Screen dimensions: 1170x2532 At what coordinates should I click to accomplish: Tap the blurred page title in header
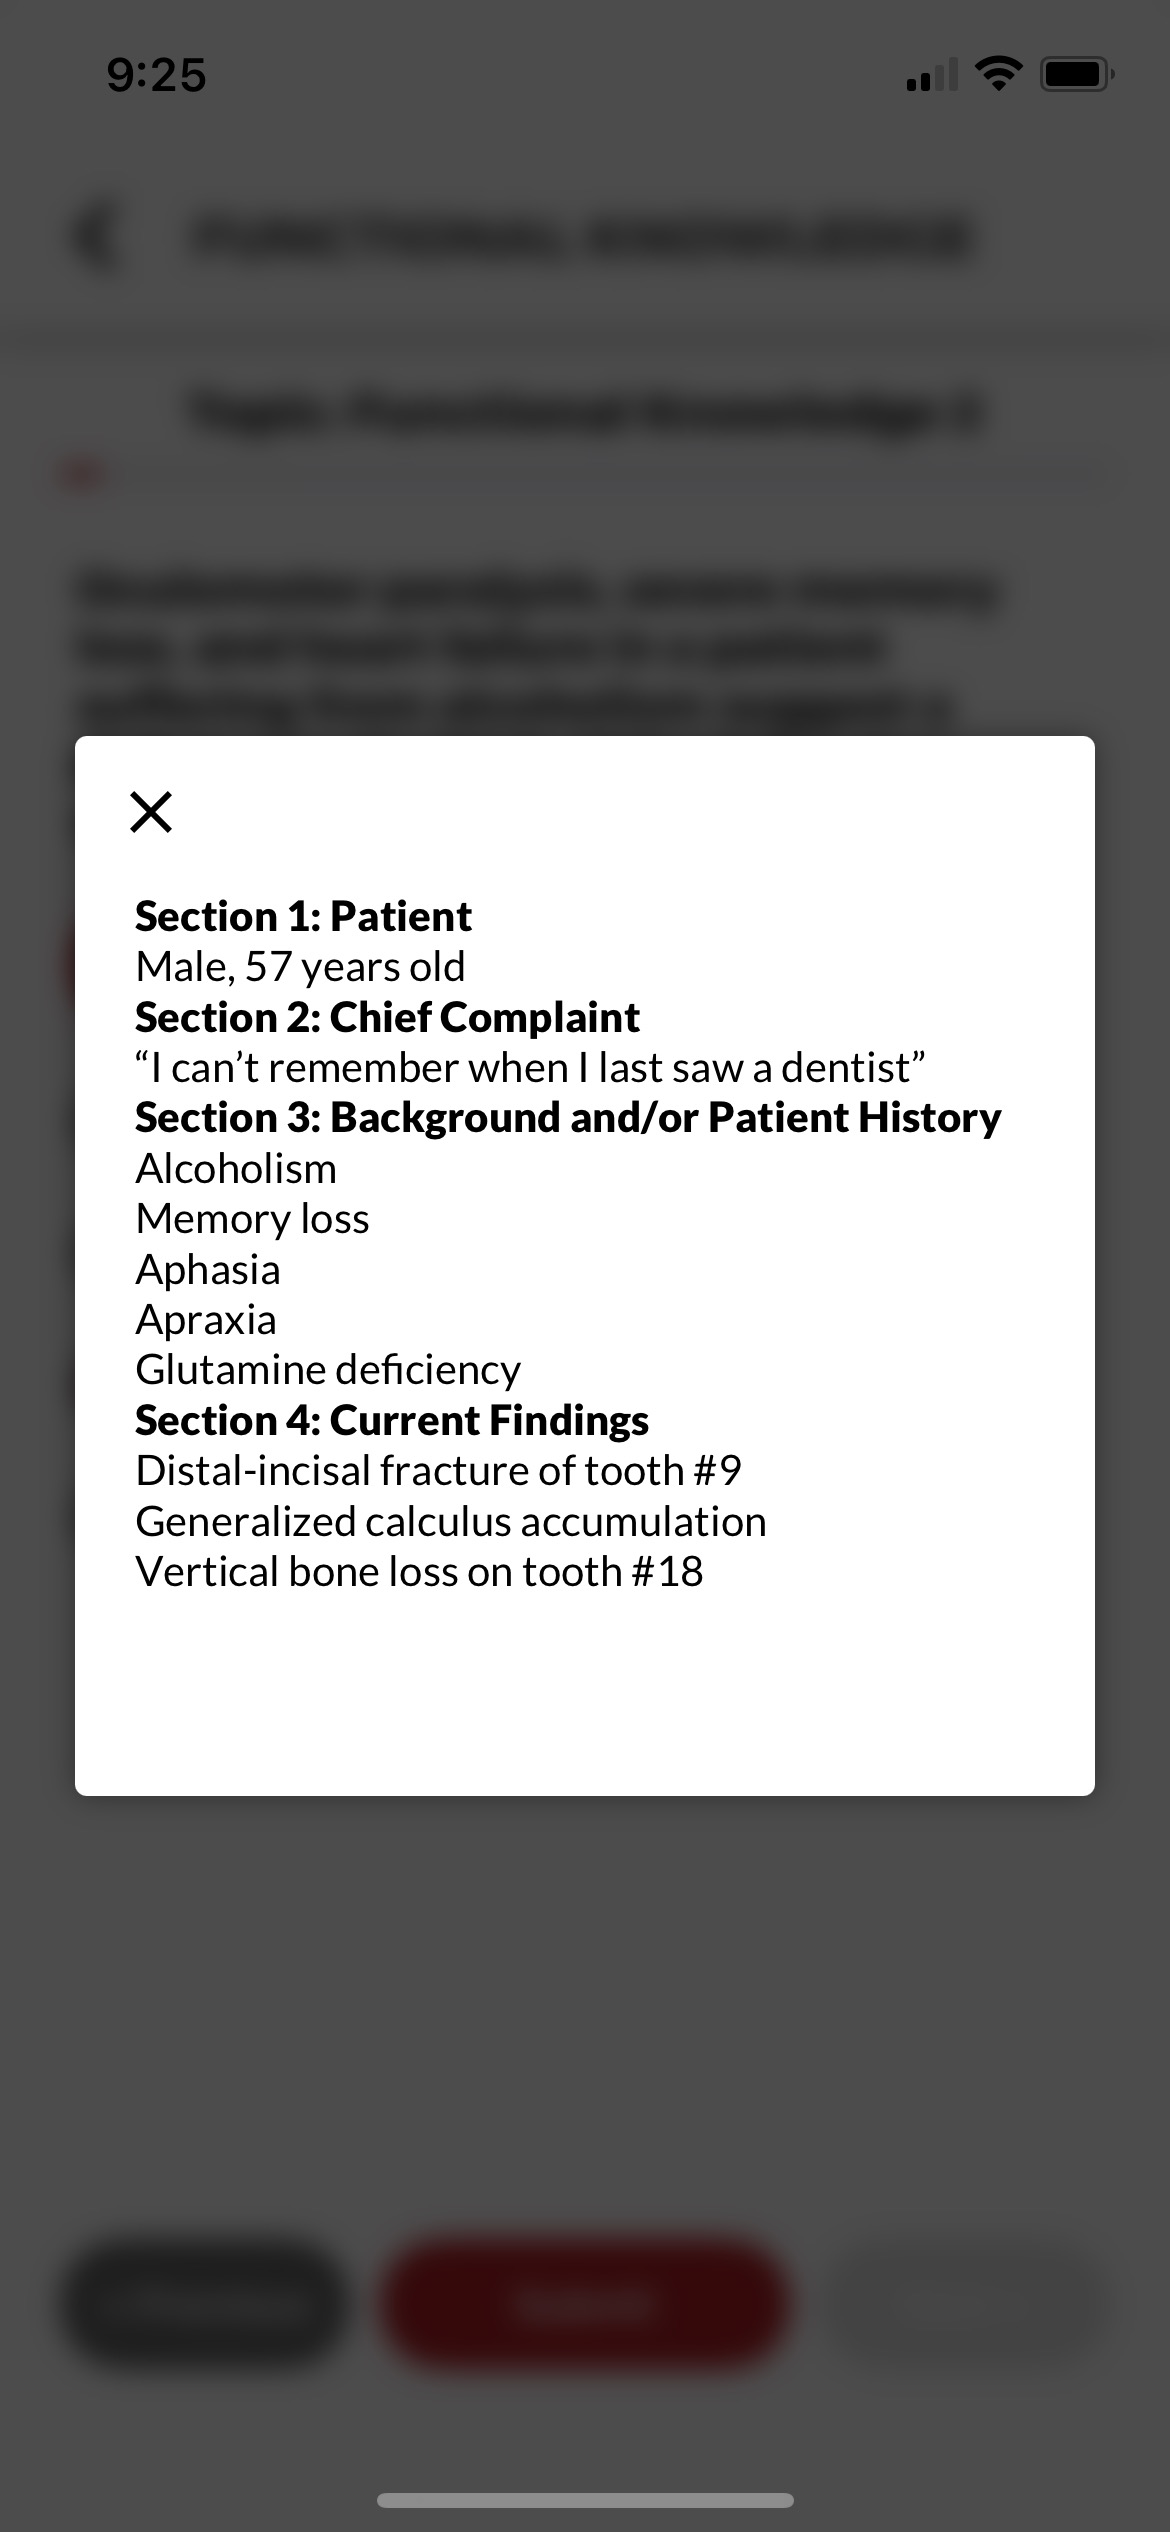582,238
